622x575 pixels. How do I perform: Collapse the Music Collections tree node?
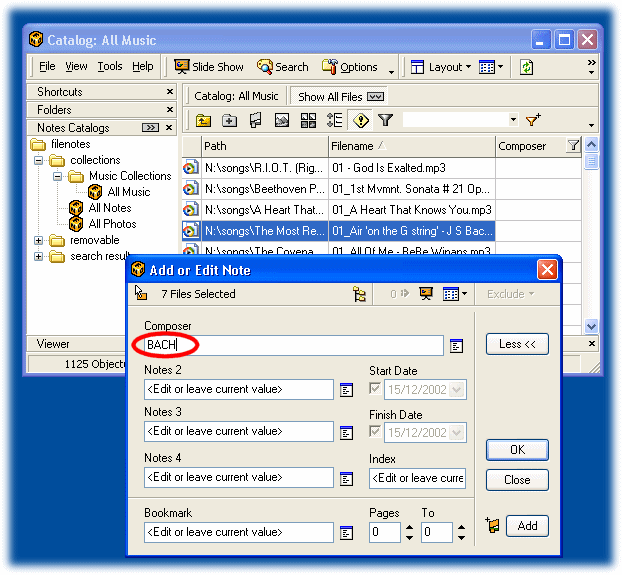click(57, 176)
